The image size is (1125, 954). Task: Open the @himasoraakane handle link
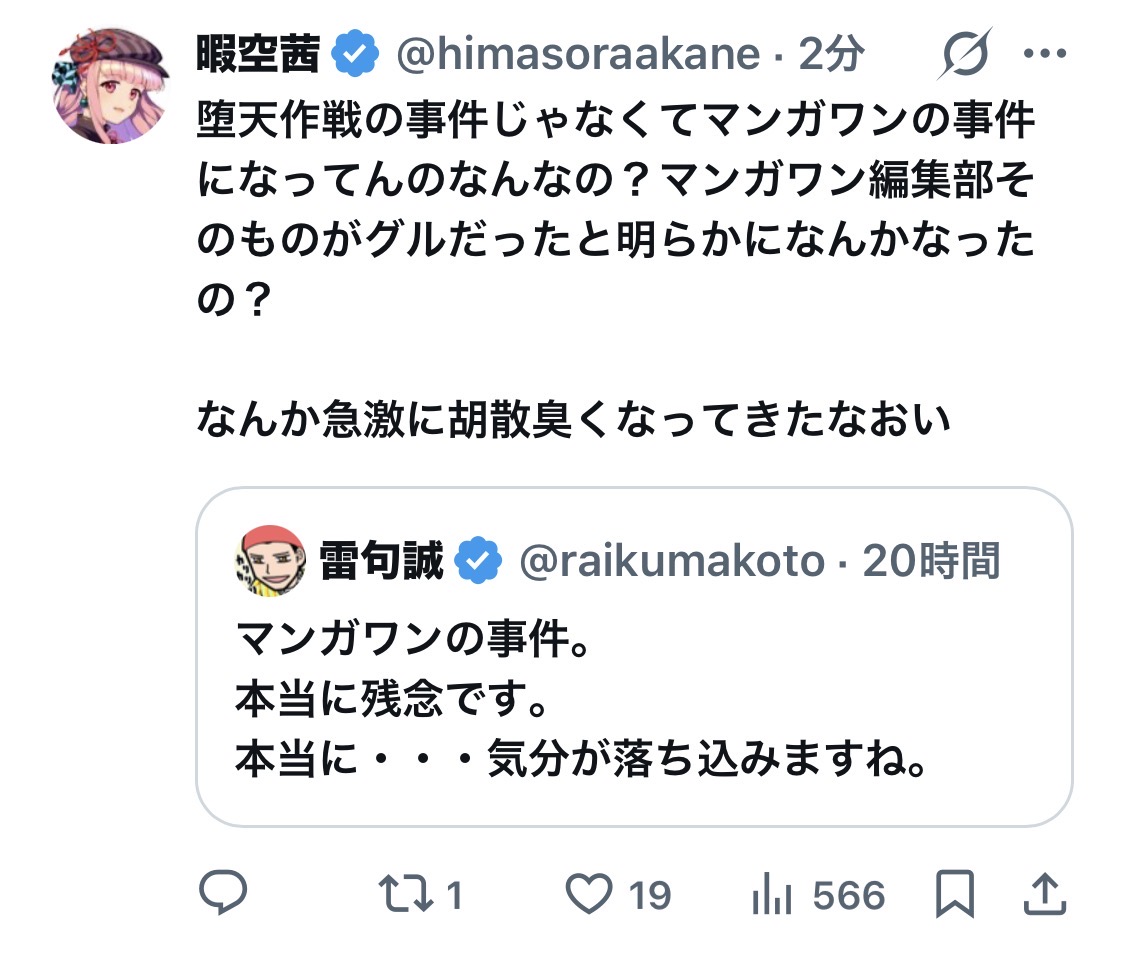click(x=576, y=55)
